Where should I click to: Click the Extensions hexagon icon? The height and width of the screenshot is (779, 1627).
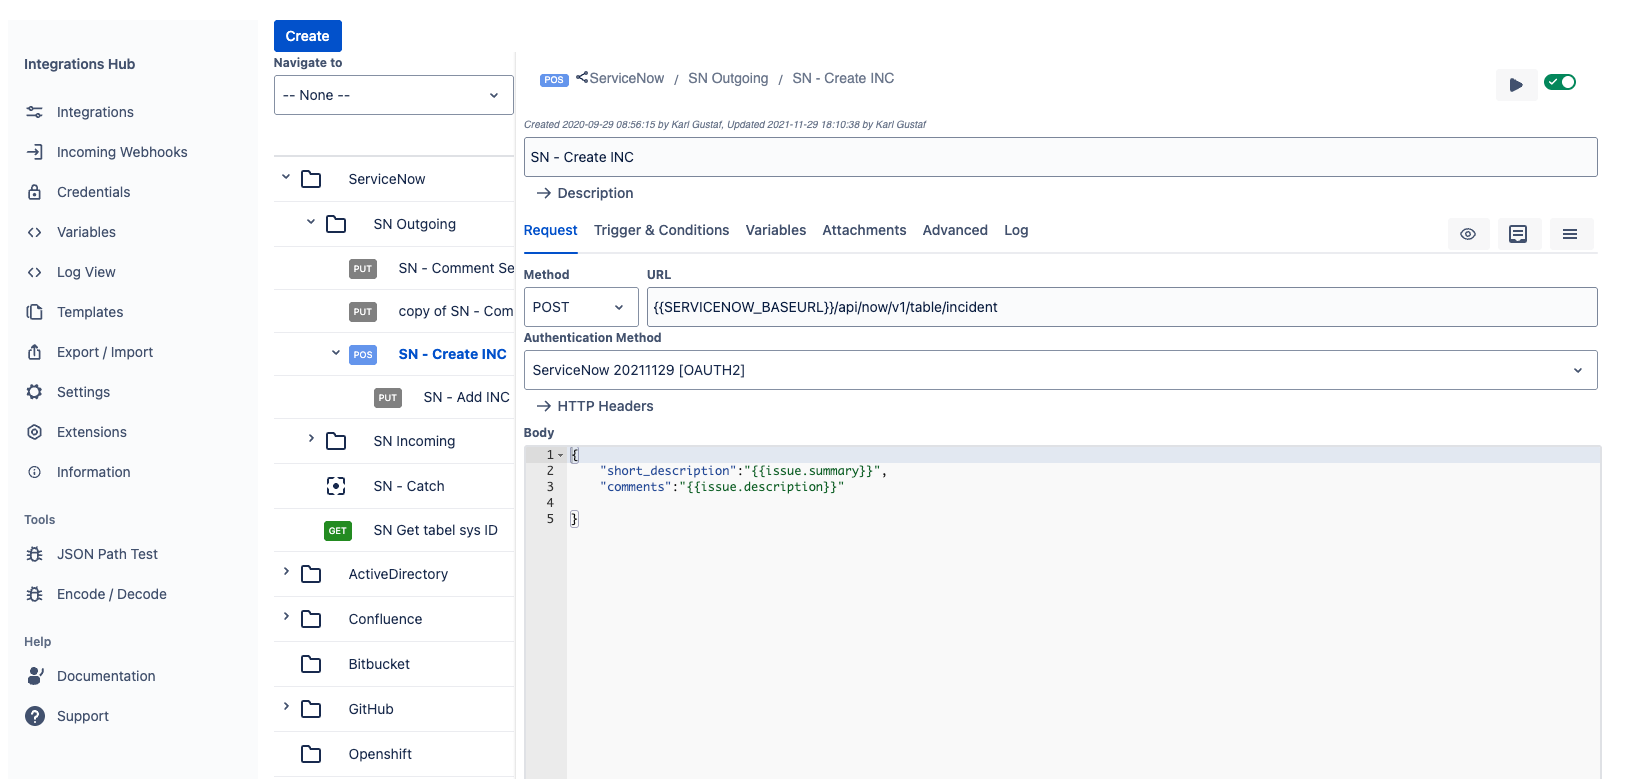tap(34, 432)
